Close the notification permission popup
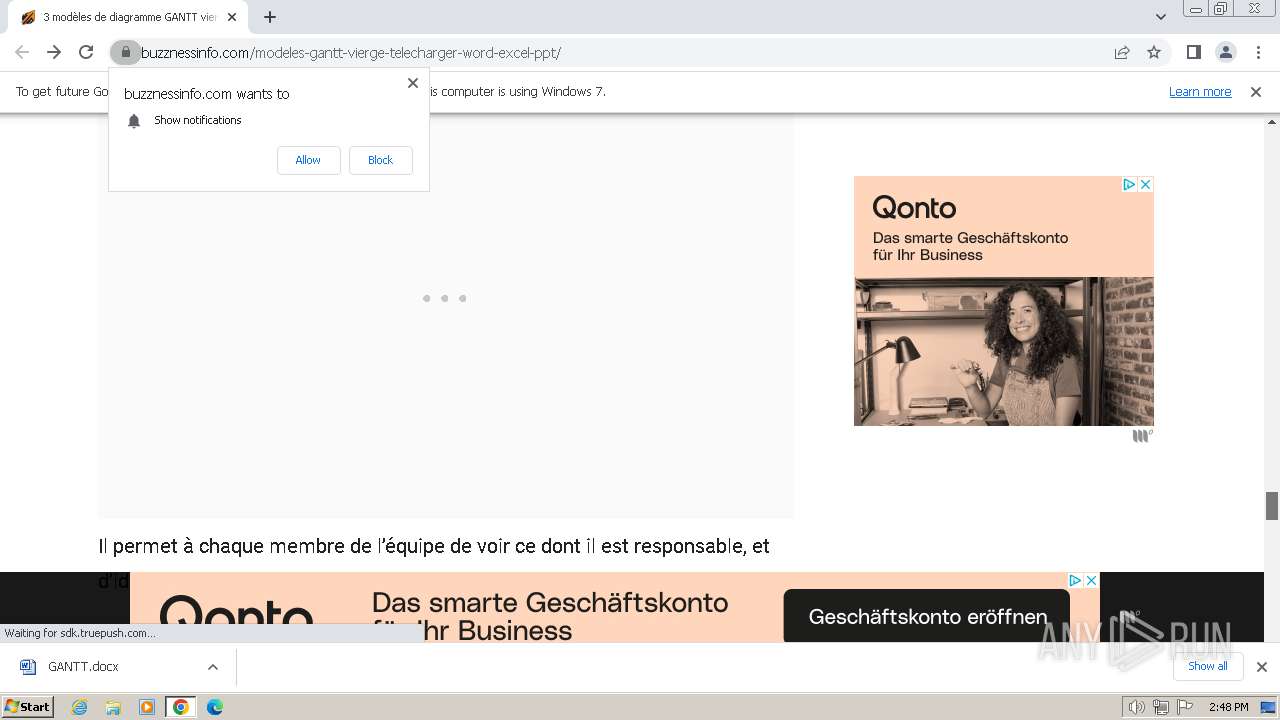 click(x=413, y=83)
